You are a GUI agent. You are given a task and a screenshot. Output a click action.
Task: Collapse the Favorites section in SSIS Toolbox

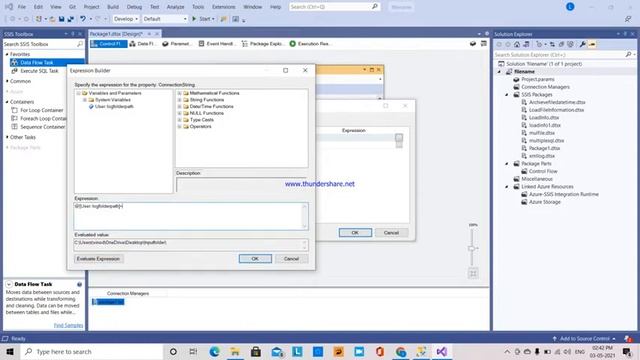(7, 54)
